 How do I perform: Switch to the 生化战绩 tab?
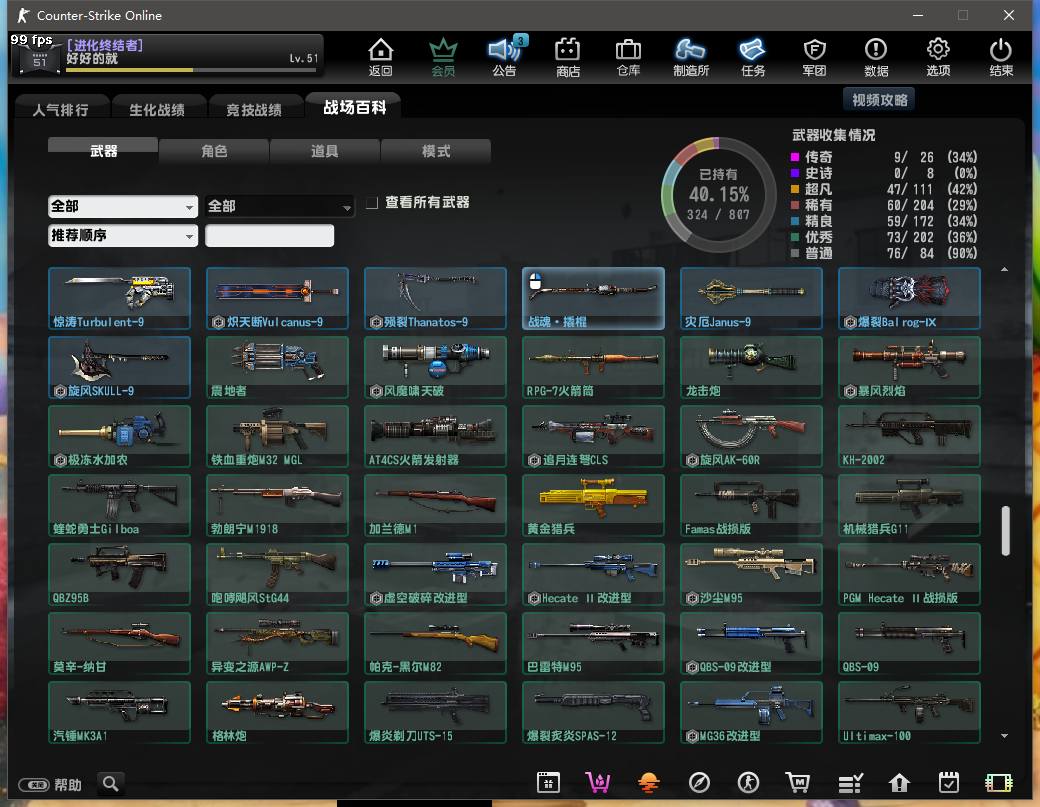click(156, 109)
